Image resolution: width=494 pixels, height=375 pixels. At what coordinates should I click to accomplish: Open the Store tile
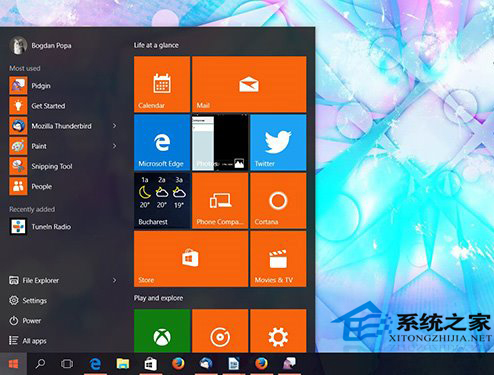click(x=191, y=259)
